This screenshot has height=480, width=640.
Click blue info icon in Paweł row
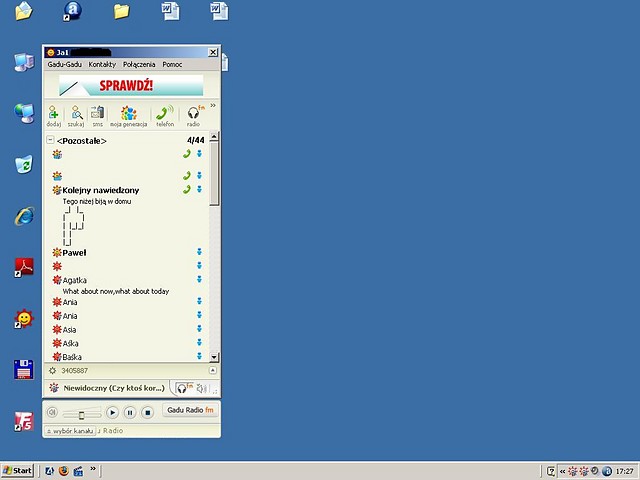point(199,252)
